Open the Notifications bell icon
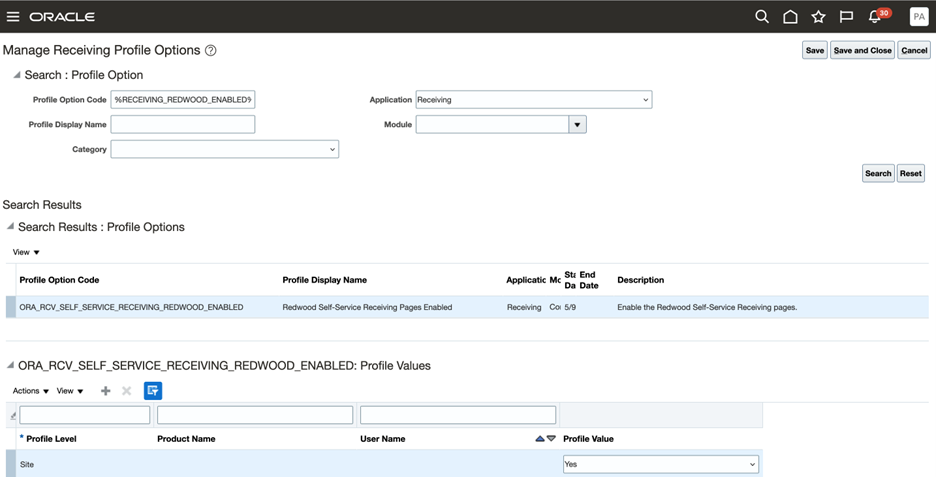The height and width of the screenshot is (477, 936). (875, 17)
